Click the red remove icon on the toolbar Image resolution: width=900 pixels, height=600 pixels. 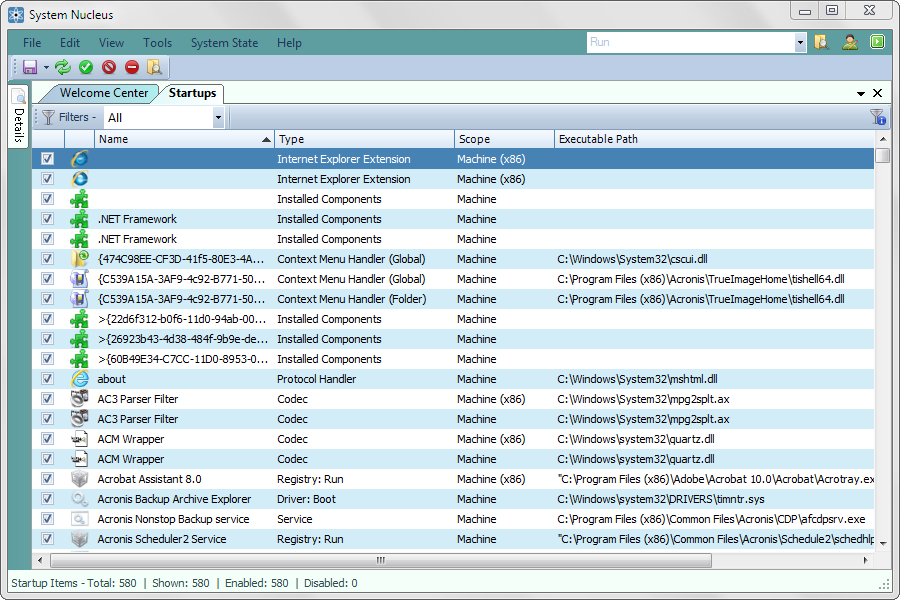(x=131, y=66)
